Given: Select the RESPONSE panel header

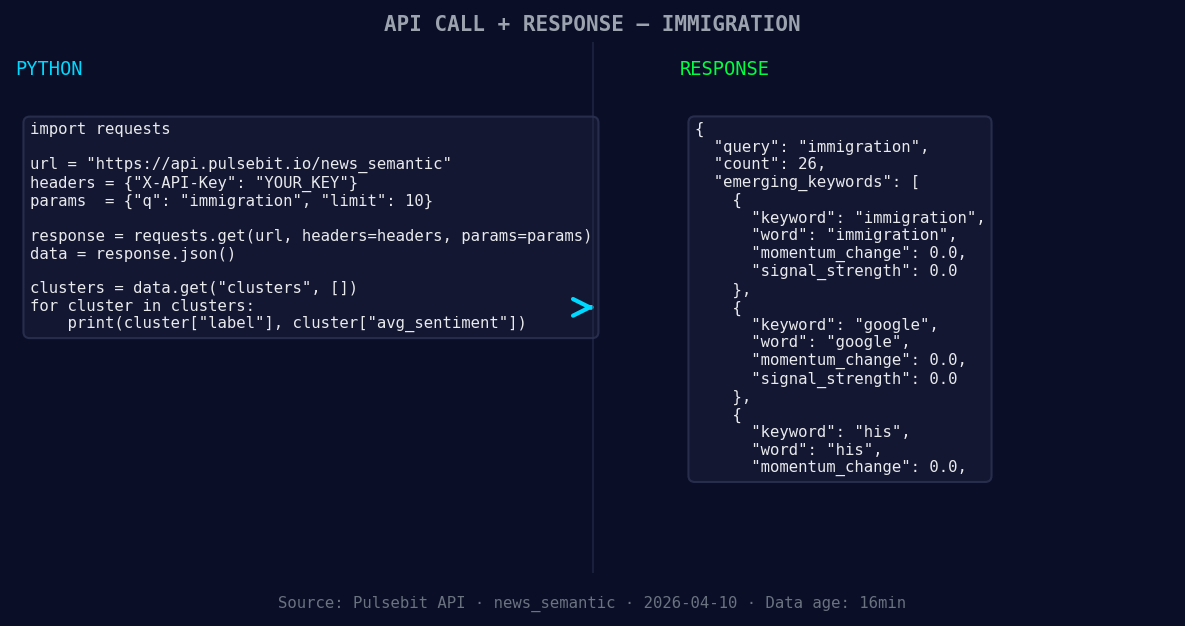Looking at the screenshot, I should tap(723, 68).
